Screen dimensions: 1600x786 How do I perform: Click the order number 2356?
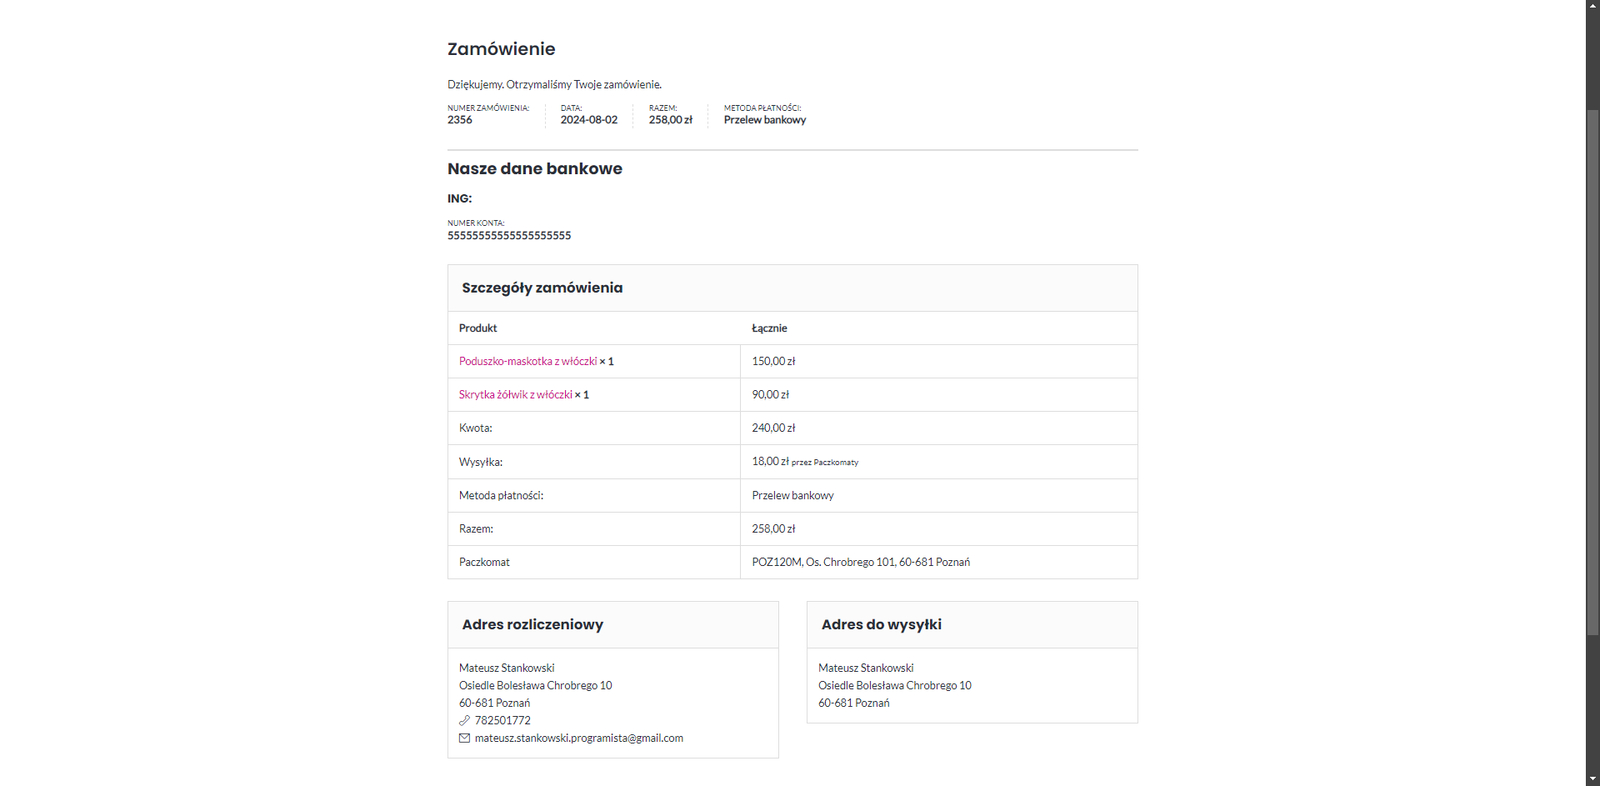point(460,120)
